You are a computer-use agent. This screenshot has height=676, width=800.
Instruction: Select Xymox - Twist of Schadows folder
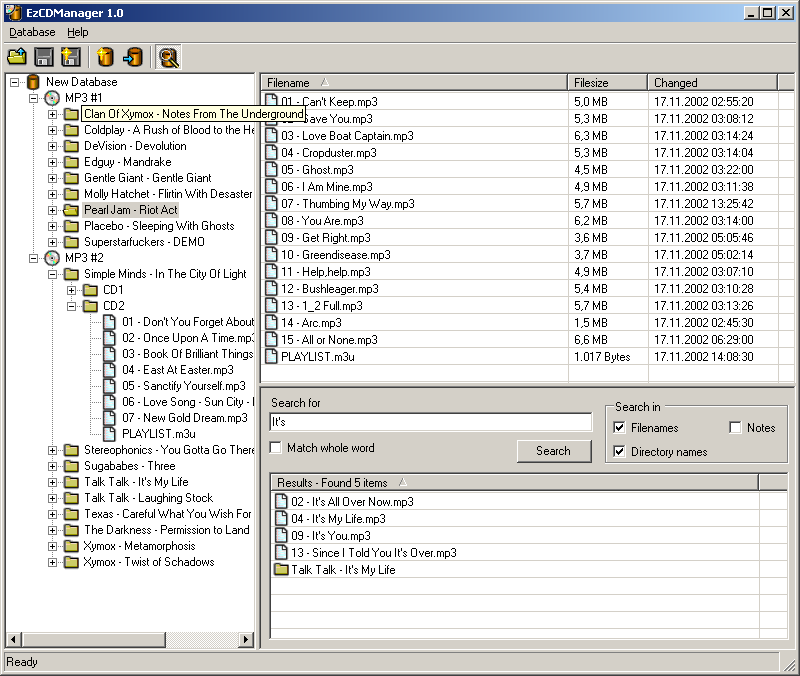(x=149, y=562)
